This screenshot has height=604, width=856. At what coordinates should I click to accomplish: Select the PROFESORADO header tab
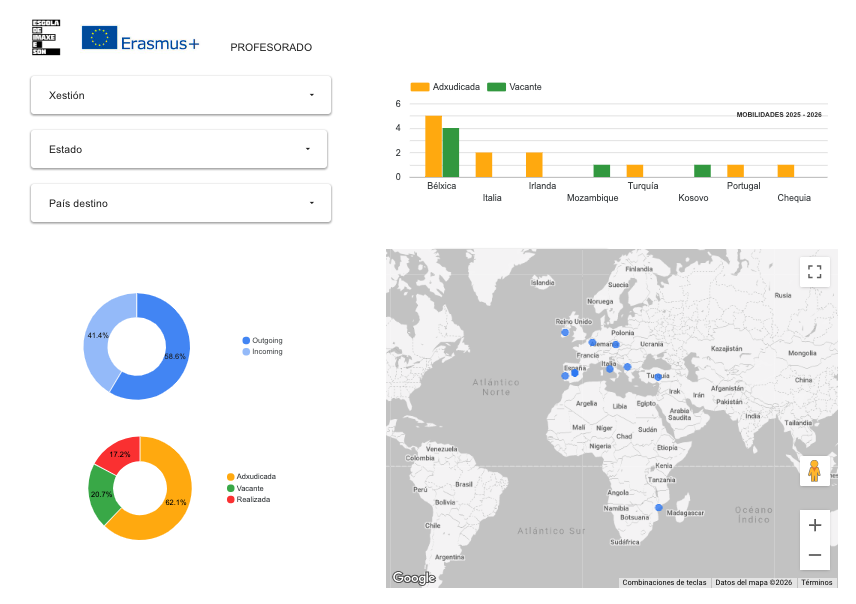(271, 47)
